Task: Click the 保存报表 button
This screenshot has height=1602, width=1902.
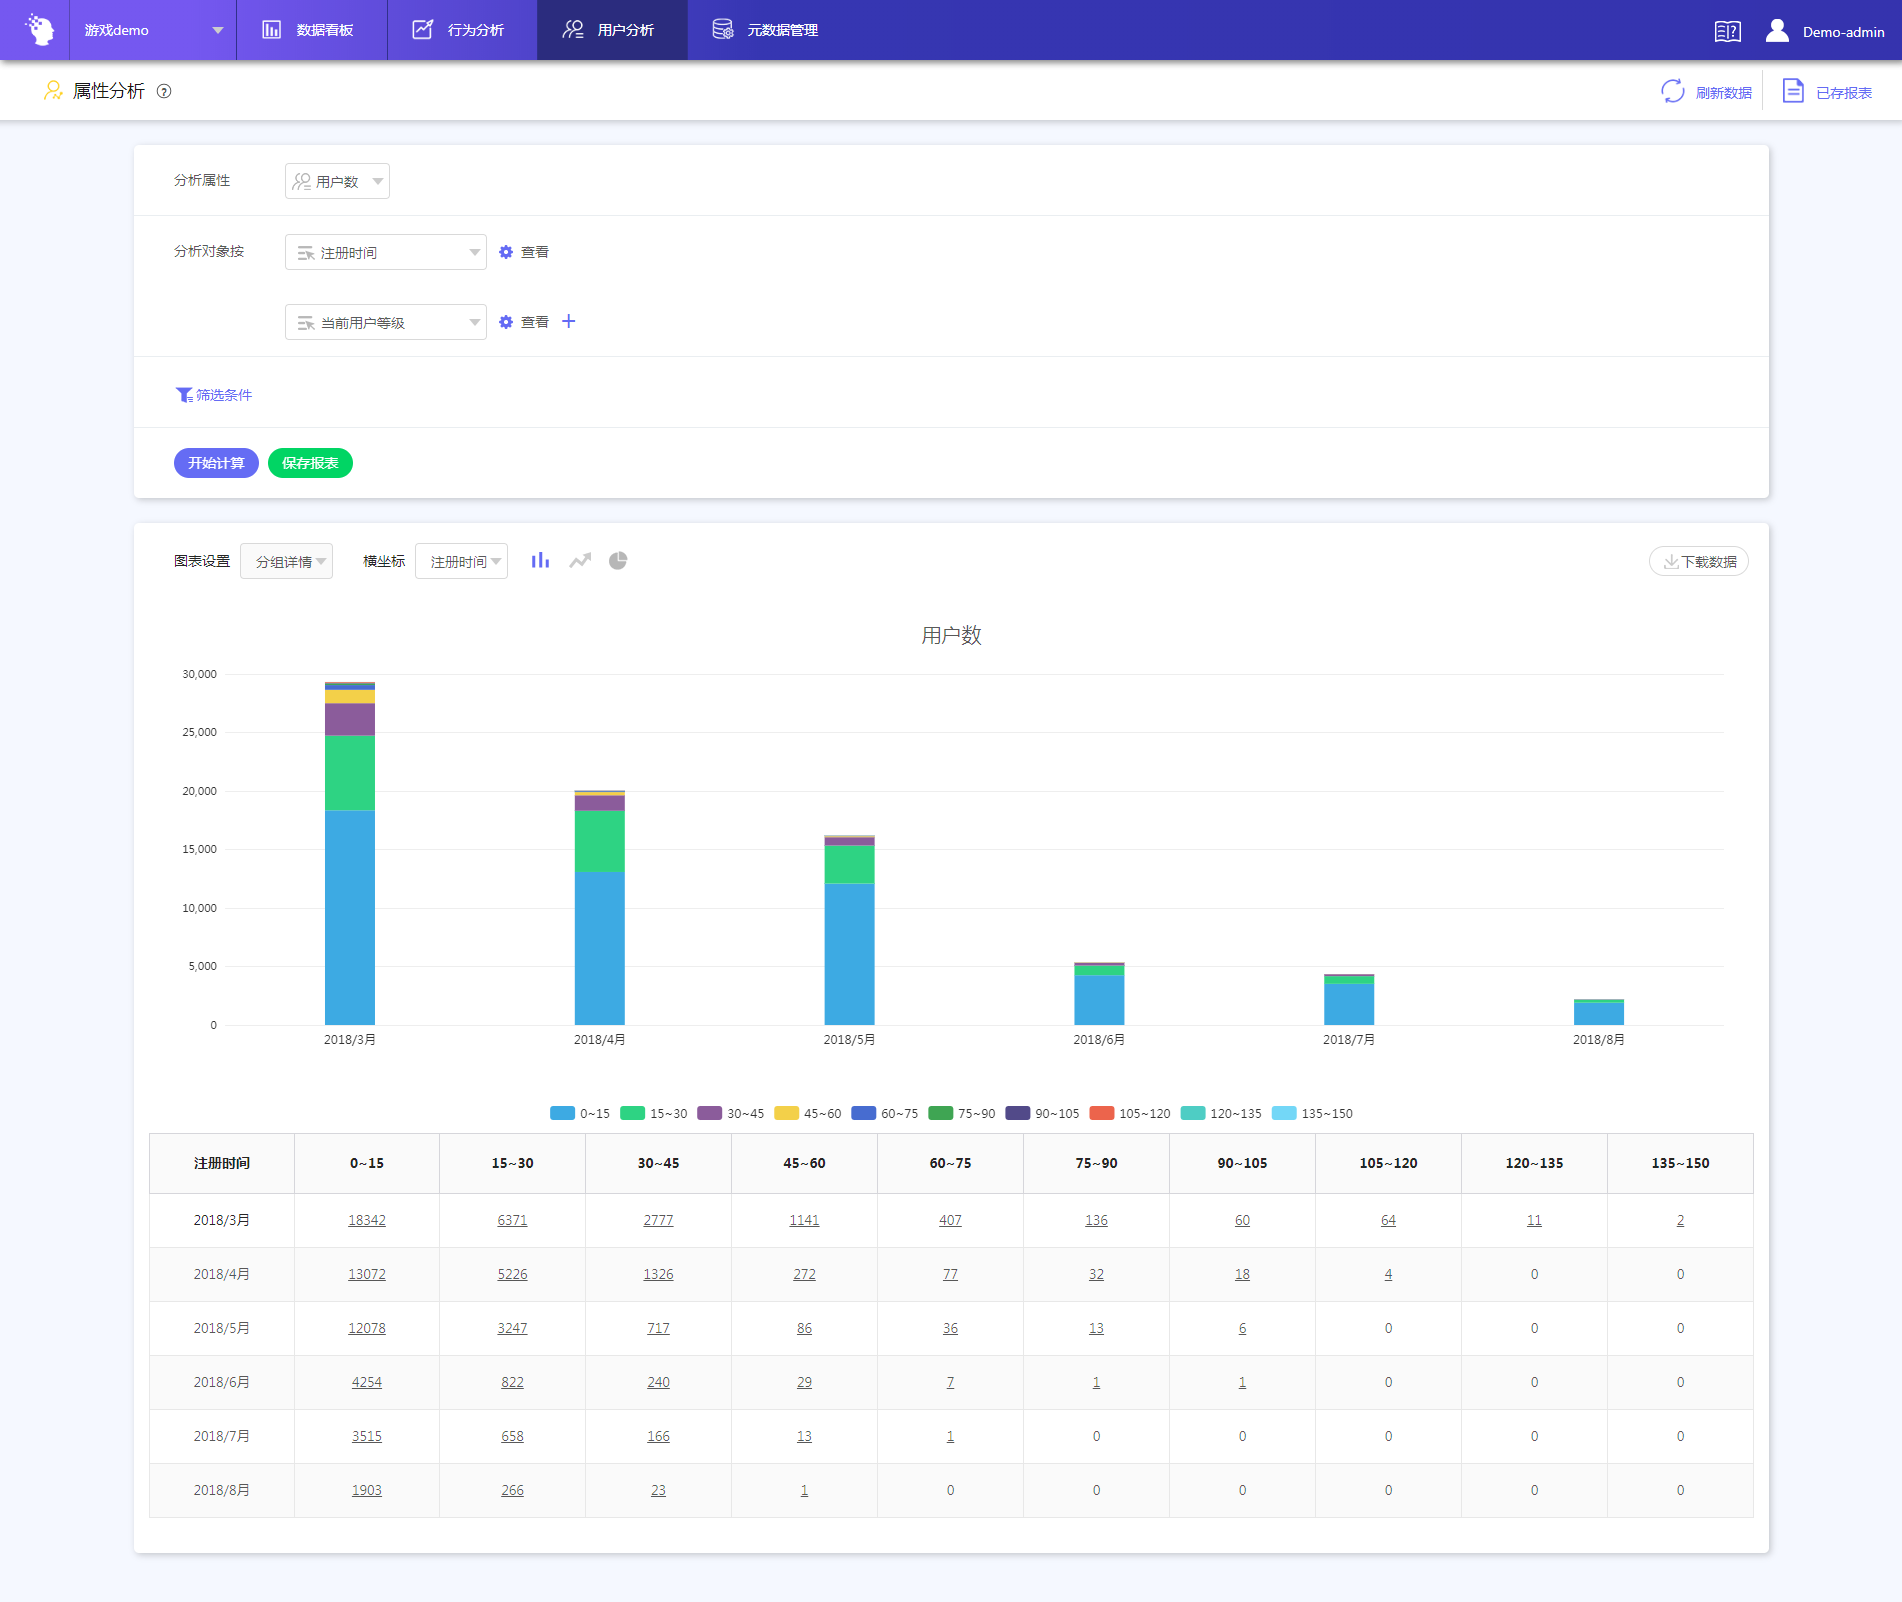Action: point(310,463)
